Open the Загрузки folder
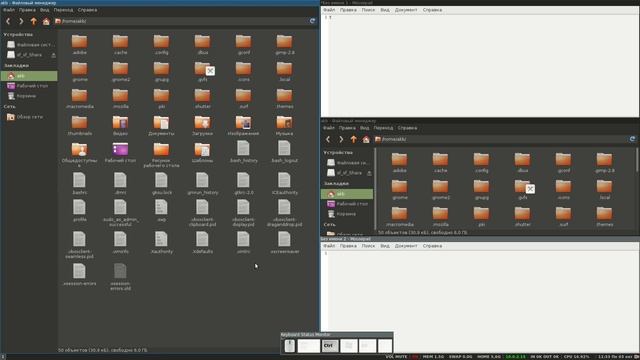This screenshot has width=640, height=360. [x=202, y=125]
